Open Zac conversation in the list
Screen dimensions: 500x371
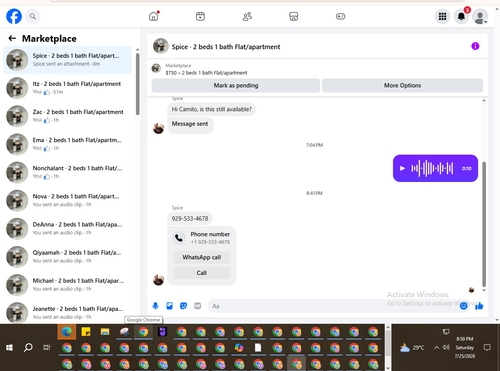coord(67,116)
